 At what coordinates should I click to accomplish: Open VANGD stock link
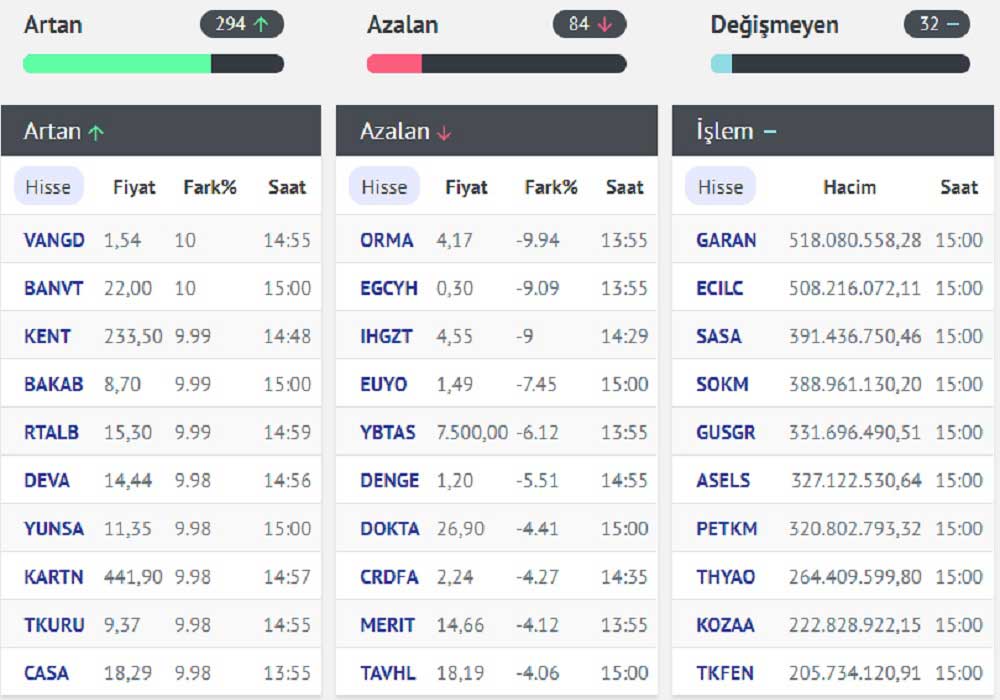[x=54, y=240]
